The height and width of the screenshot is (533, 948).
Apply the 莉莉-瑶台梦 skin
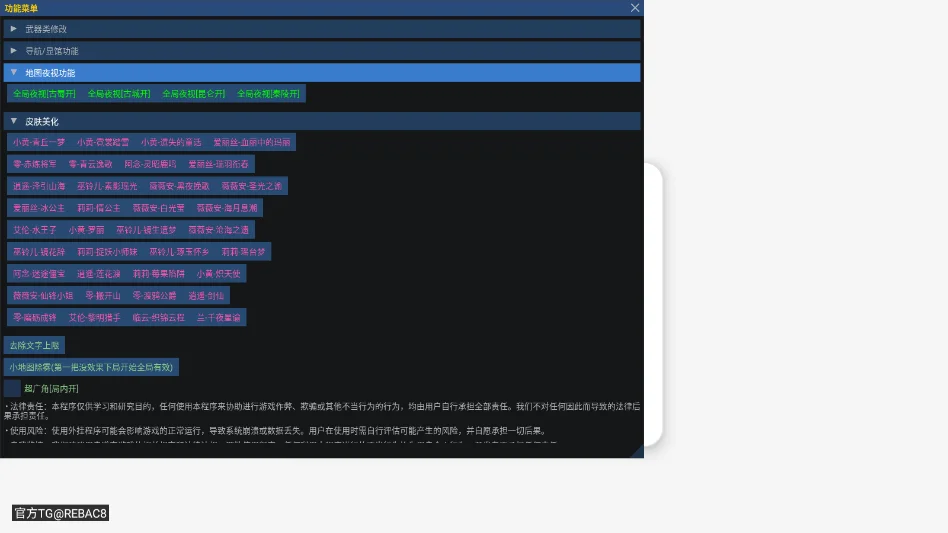(243, 251)
